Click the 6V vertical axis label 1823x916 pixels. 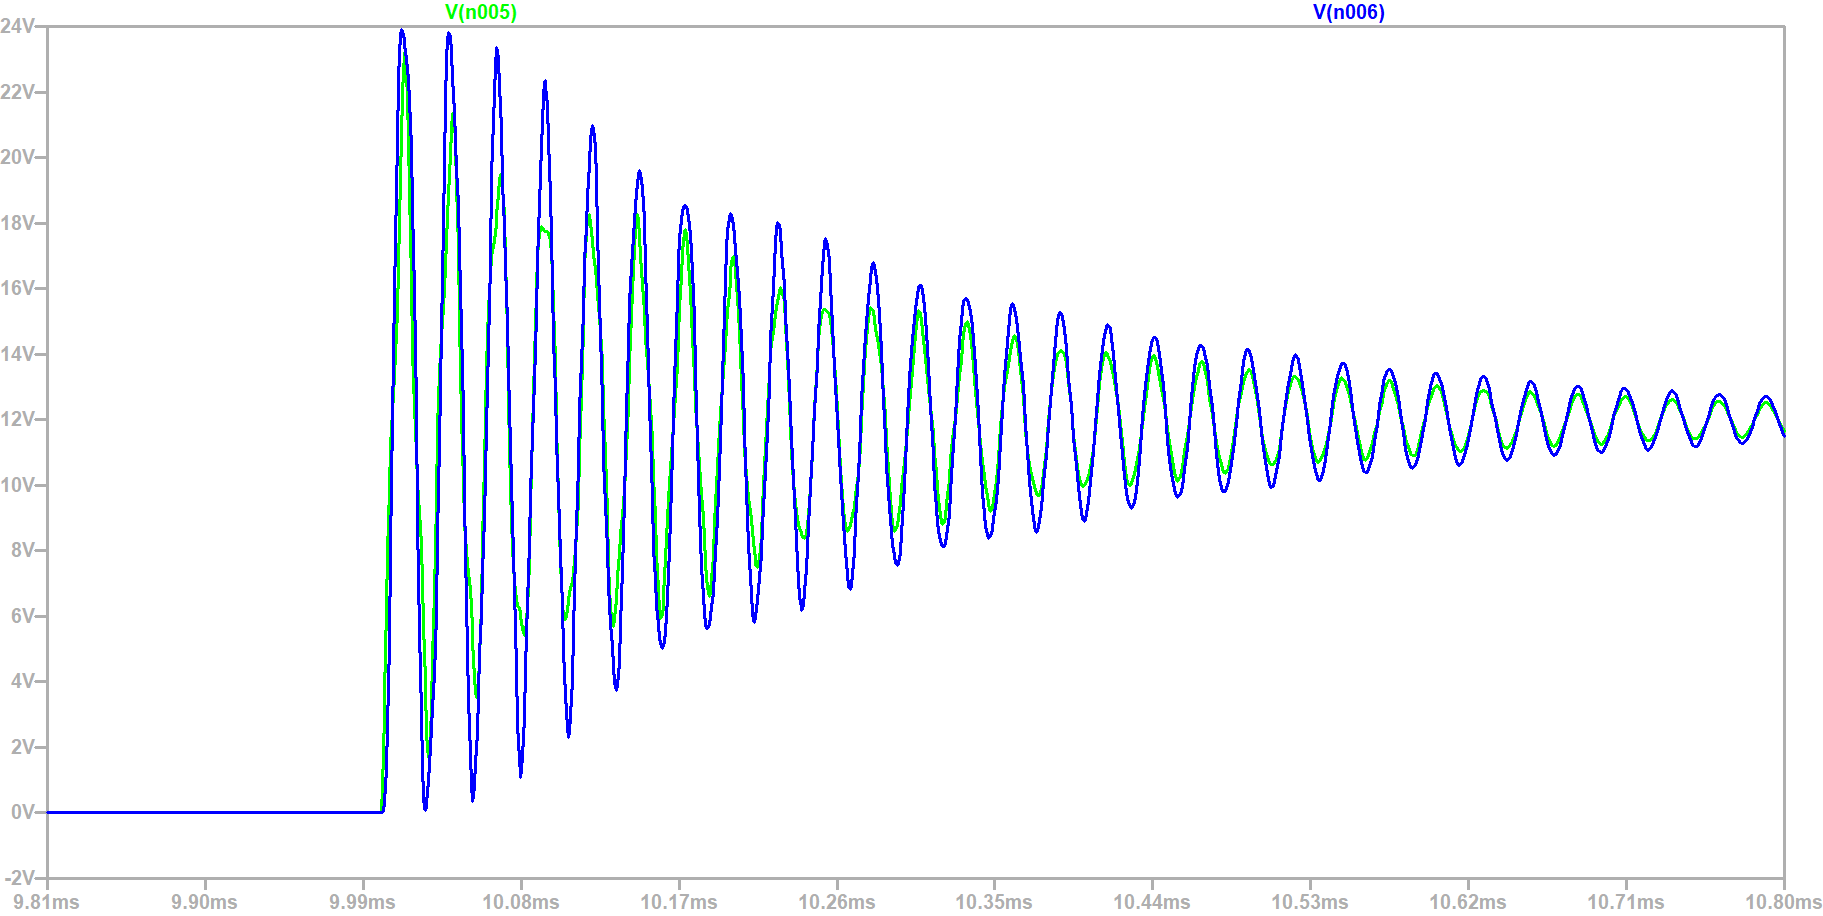pyautogui.click(x=23, y=616)
